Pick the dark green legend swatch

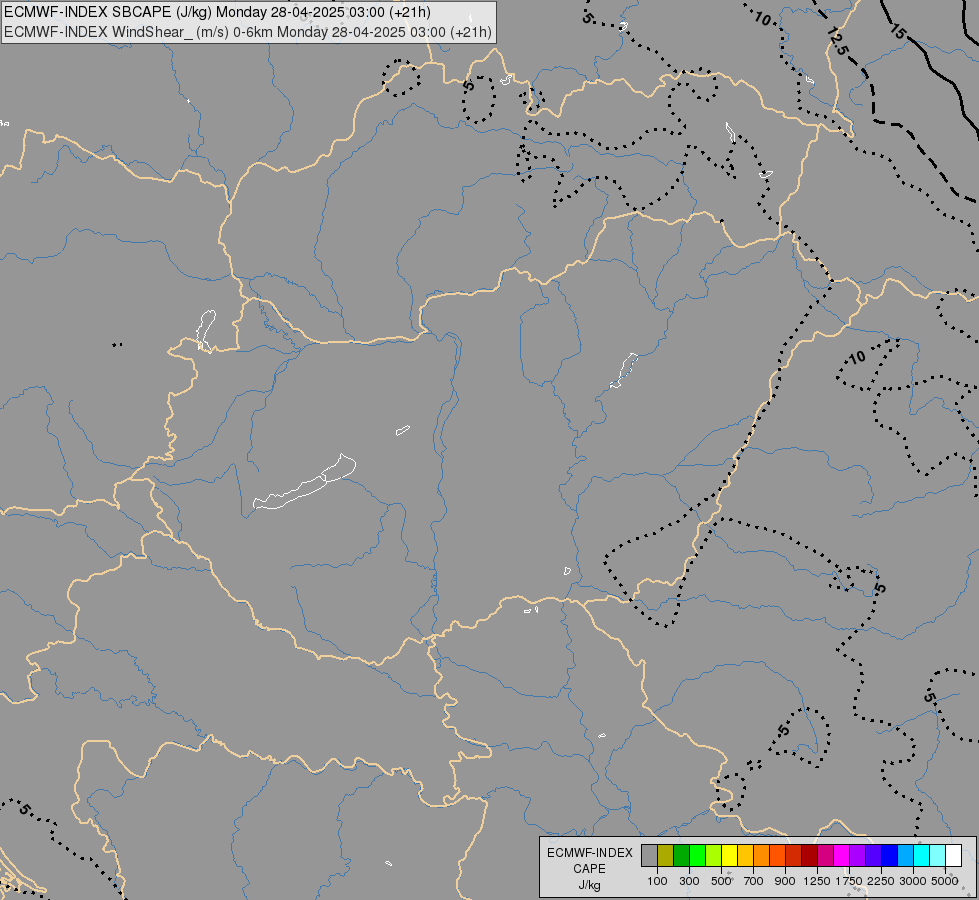click(682, 856)
